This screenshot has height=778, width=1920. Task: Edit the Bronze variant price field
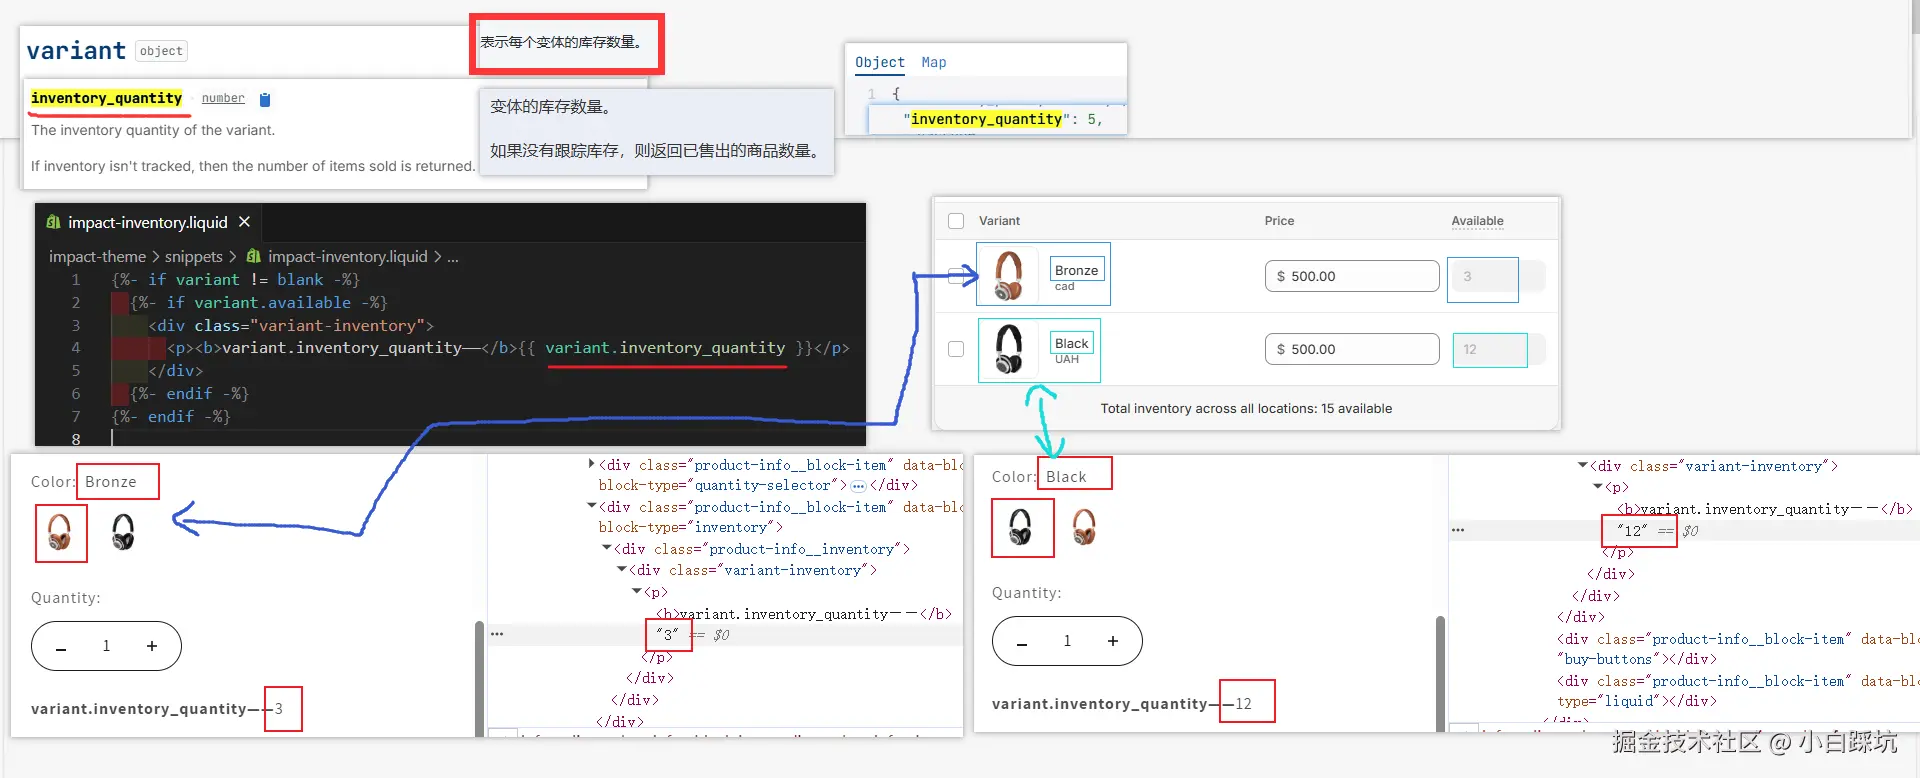pos(1352,276)
